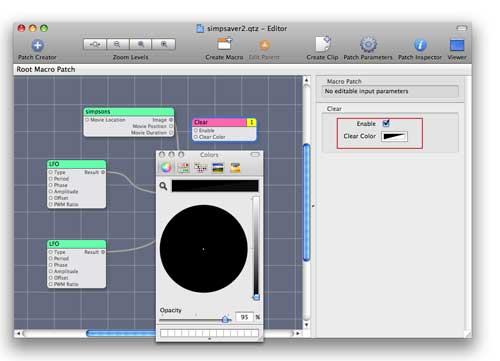The height and width of the screenshot is (361, 500).
Task: Select the simpsons patch title bar
Action: pos(129,111)
